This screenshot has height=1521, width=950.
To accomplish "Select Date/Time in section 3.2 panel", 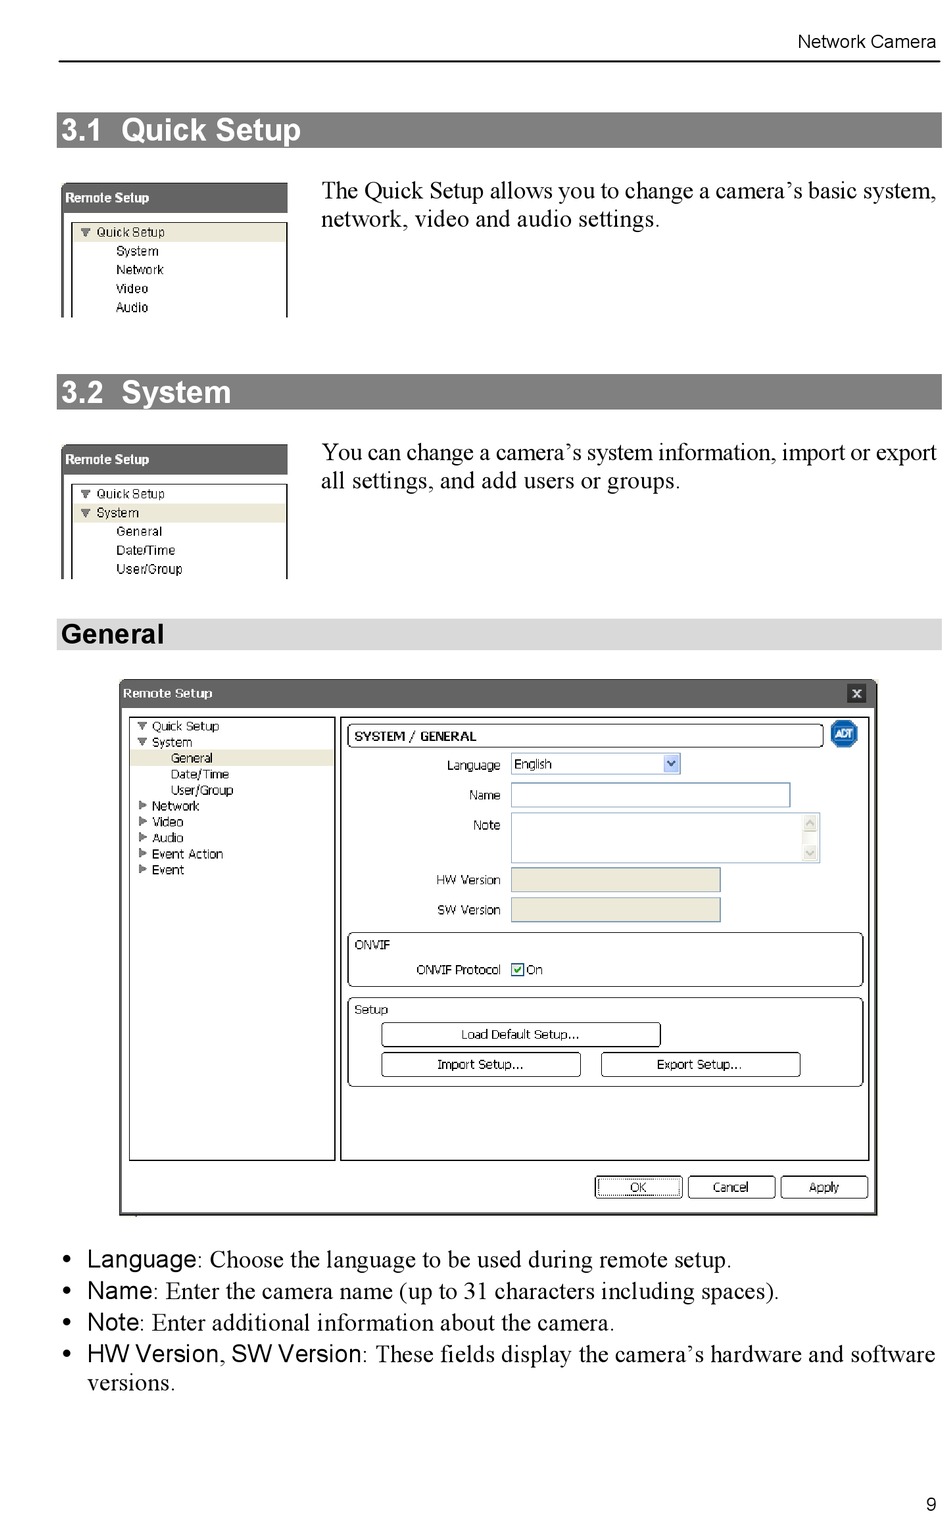I will tap(146, 551).
